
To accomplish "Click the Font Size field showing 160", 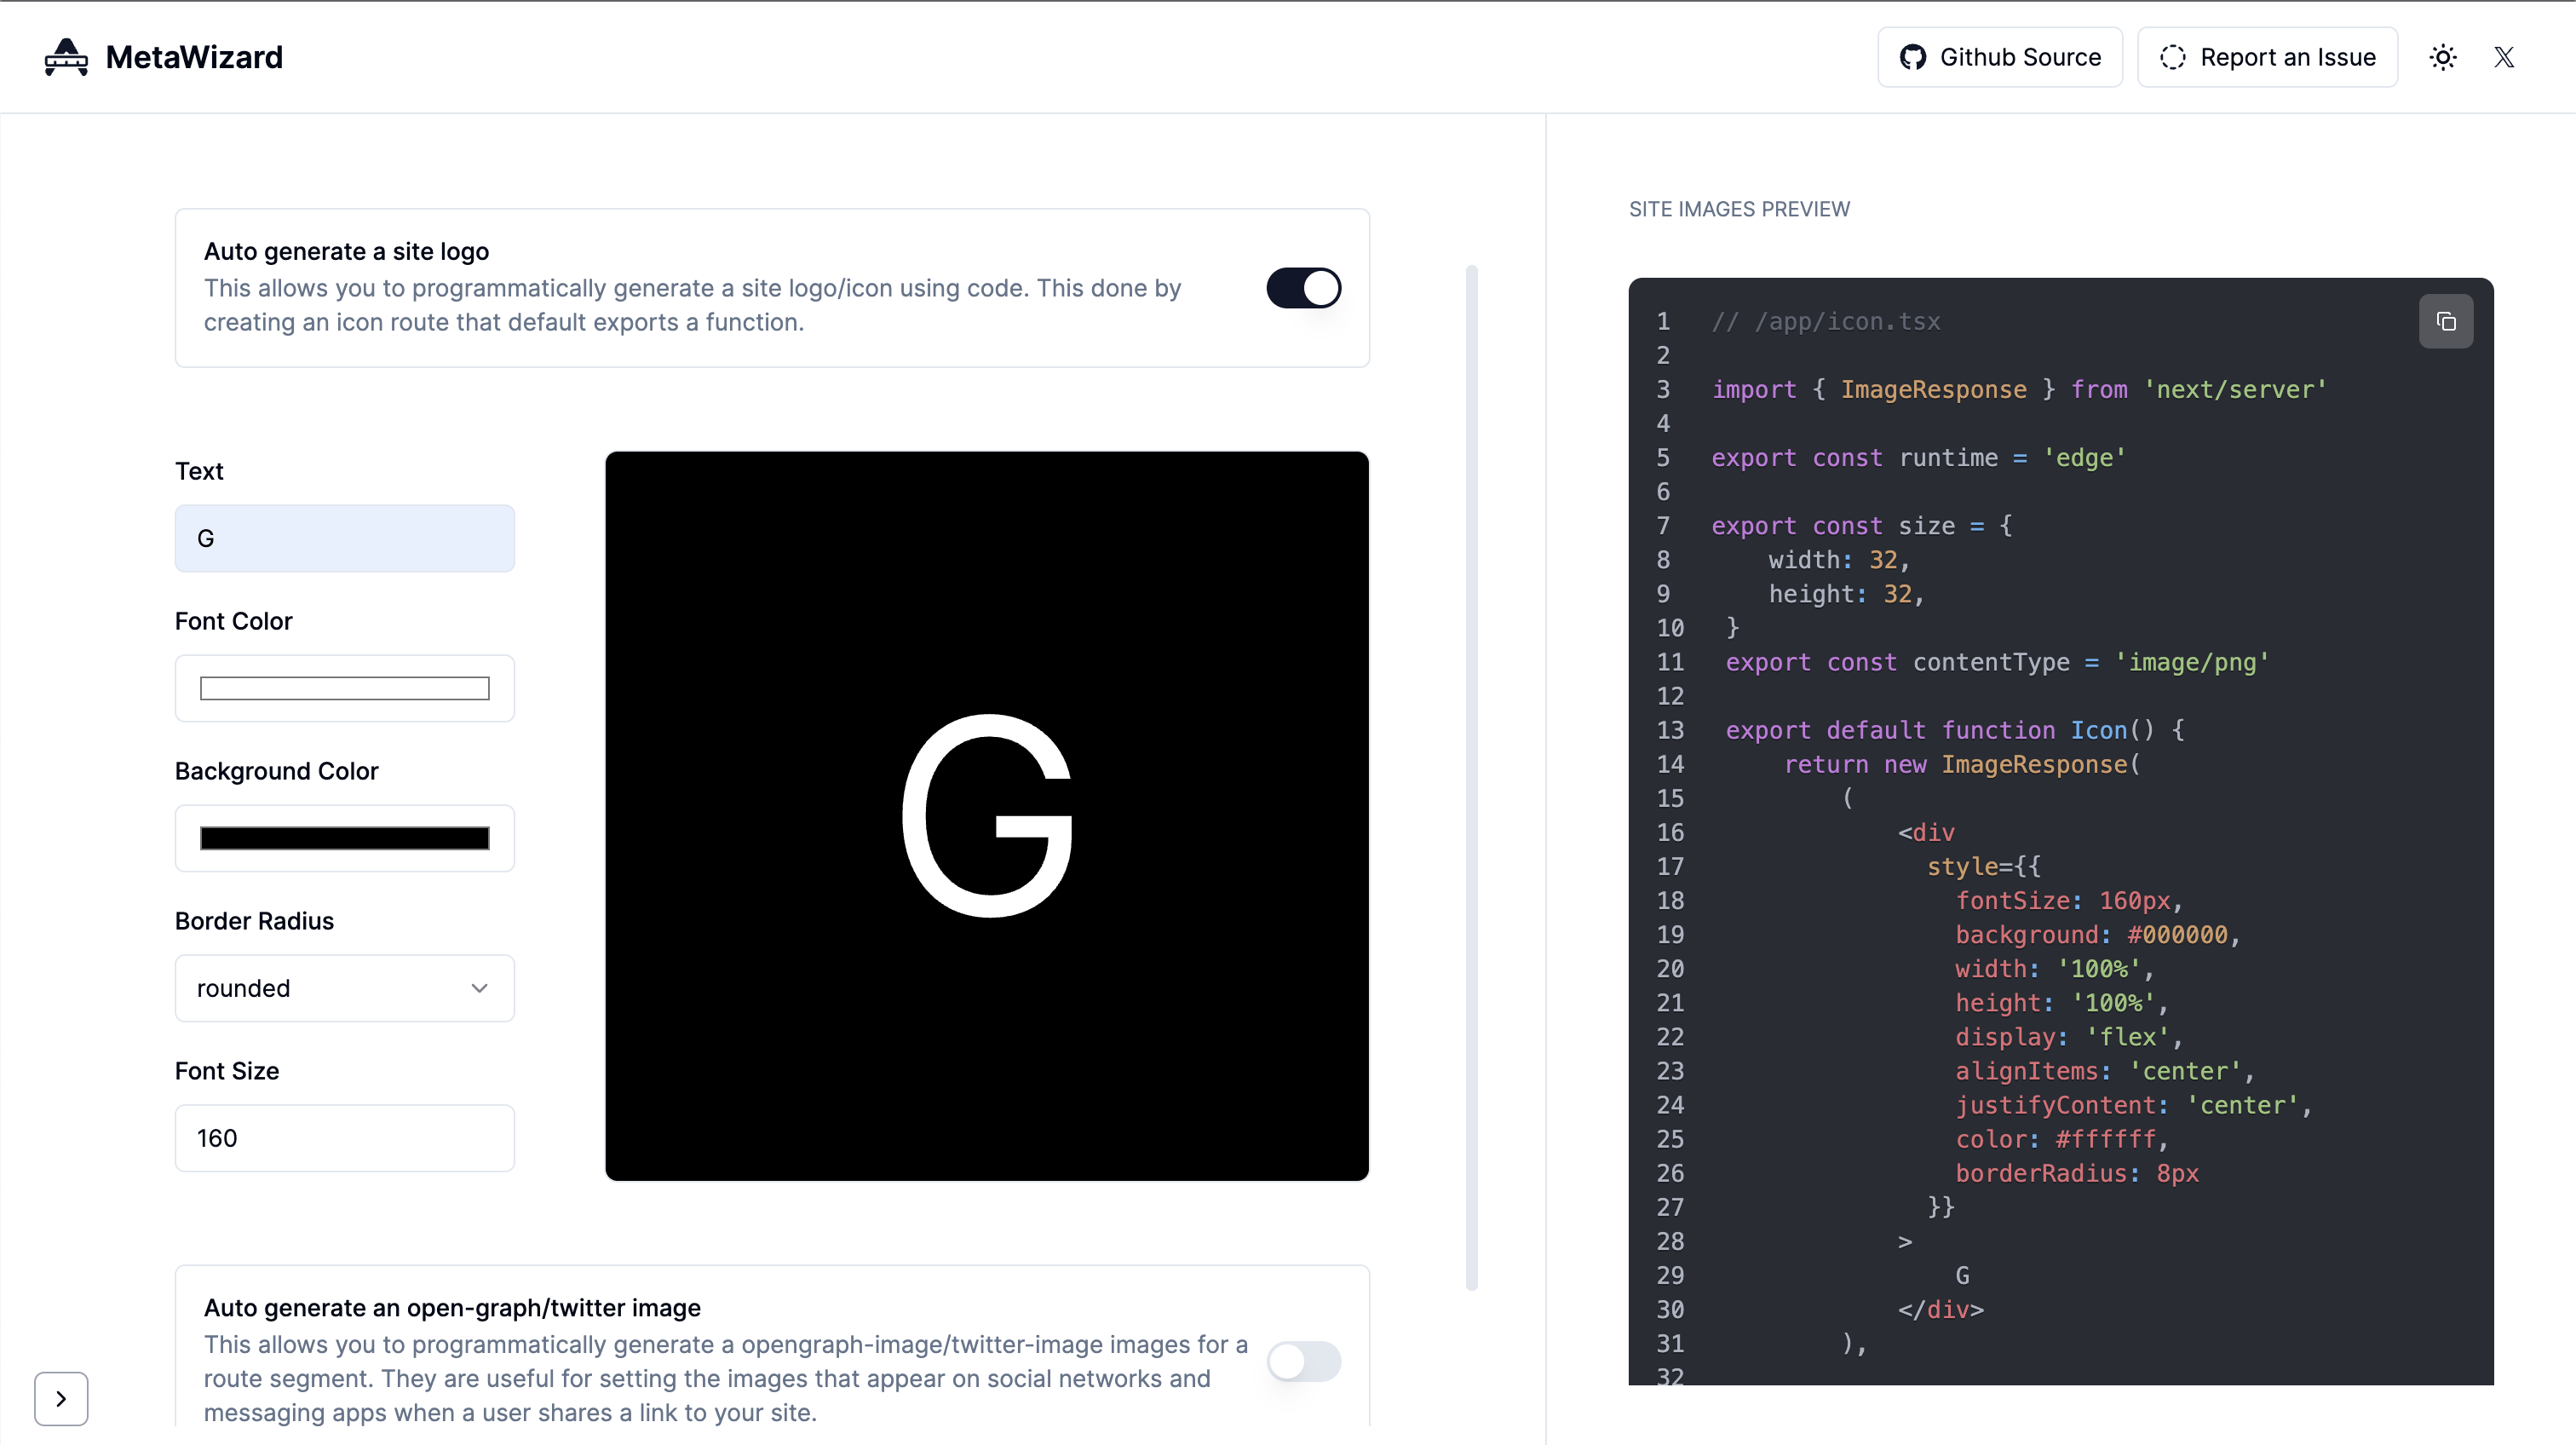I will pyautogui.click(x=344, y=1138).
